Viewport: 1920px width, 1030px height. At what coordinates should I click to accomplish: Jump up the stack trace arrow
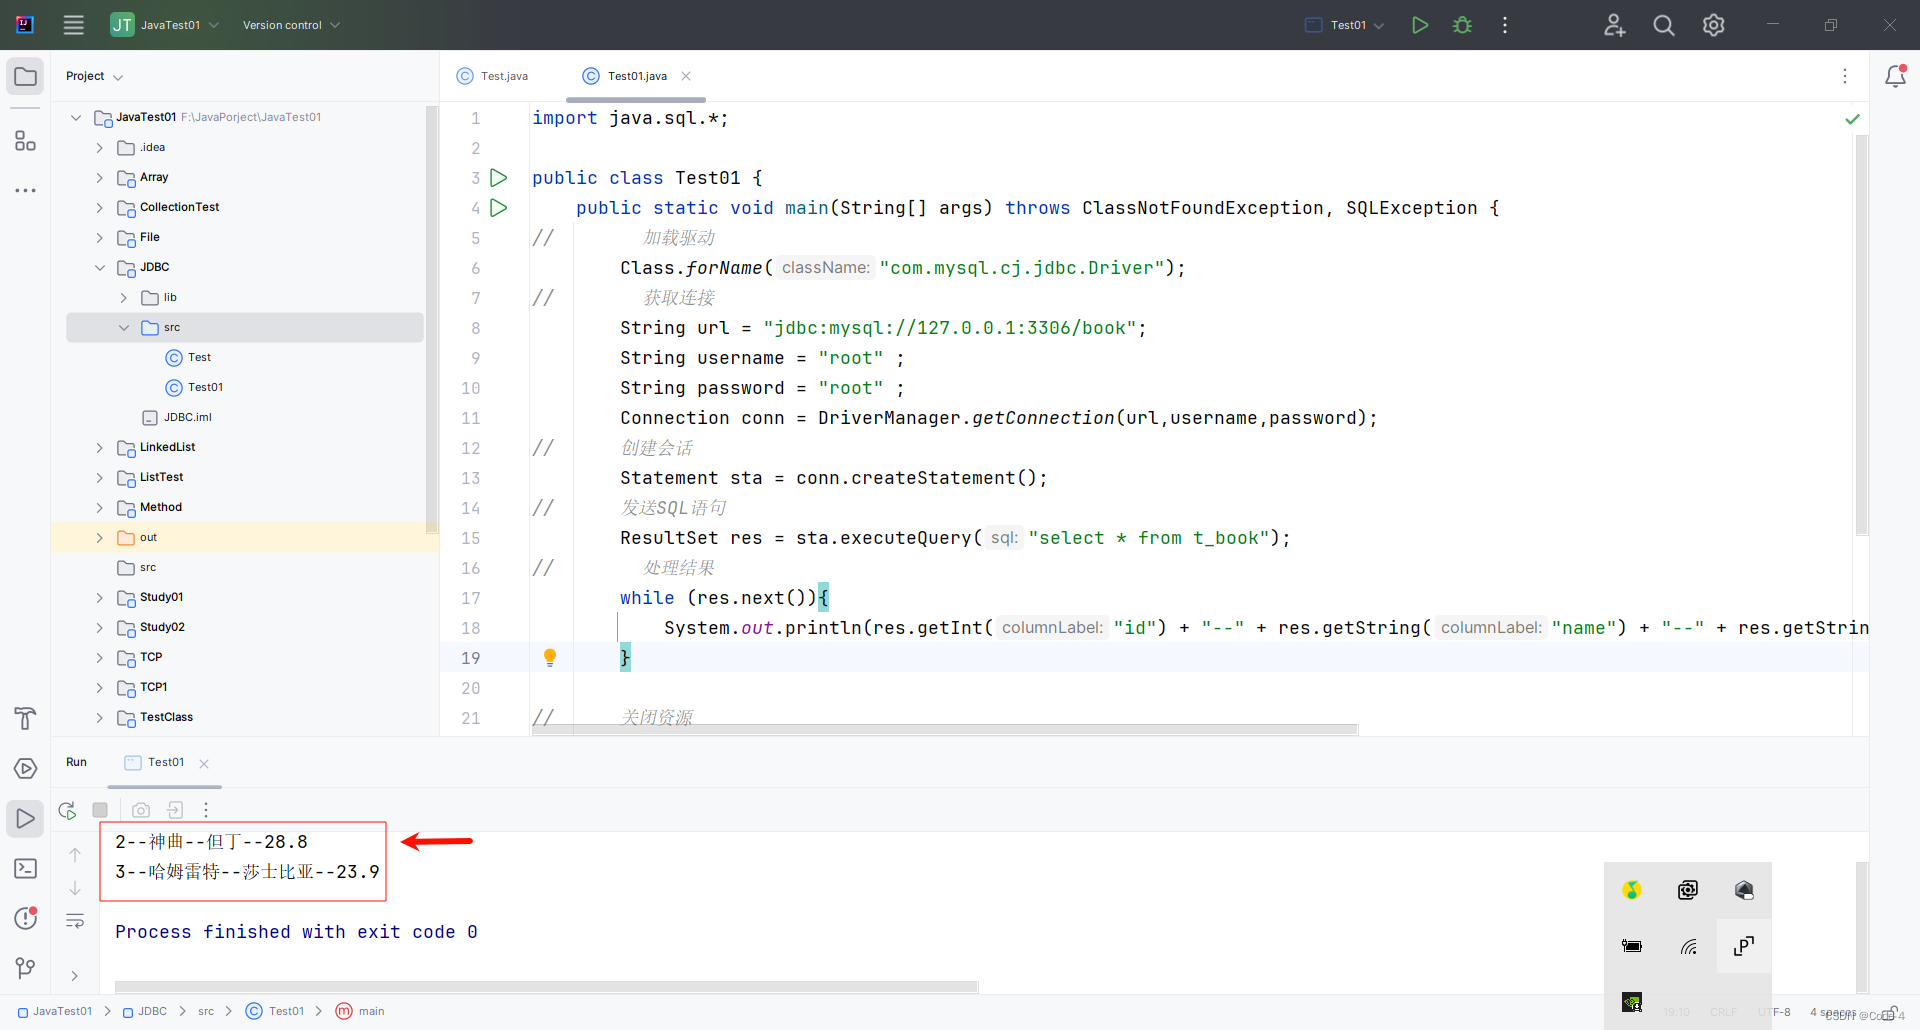click(75, 855)
